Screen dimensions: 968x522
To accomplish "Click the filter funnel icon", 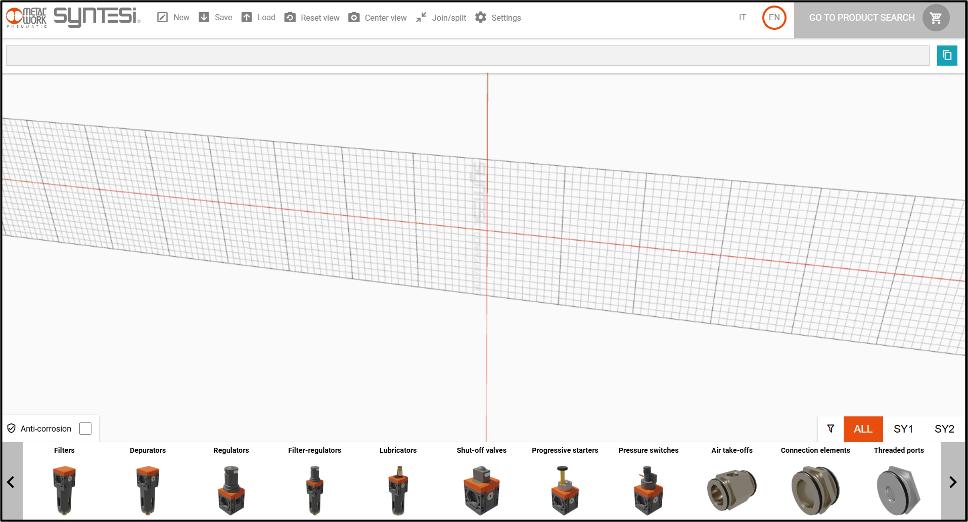I will pos(831,429).
